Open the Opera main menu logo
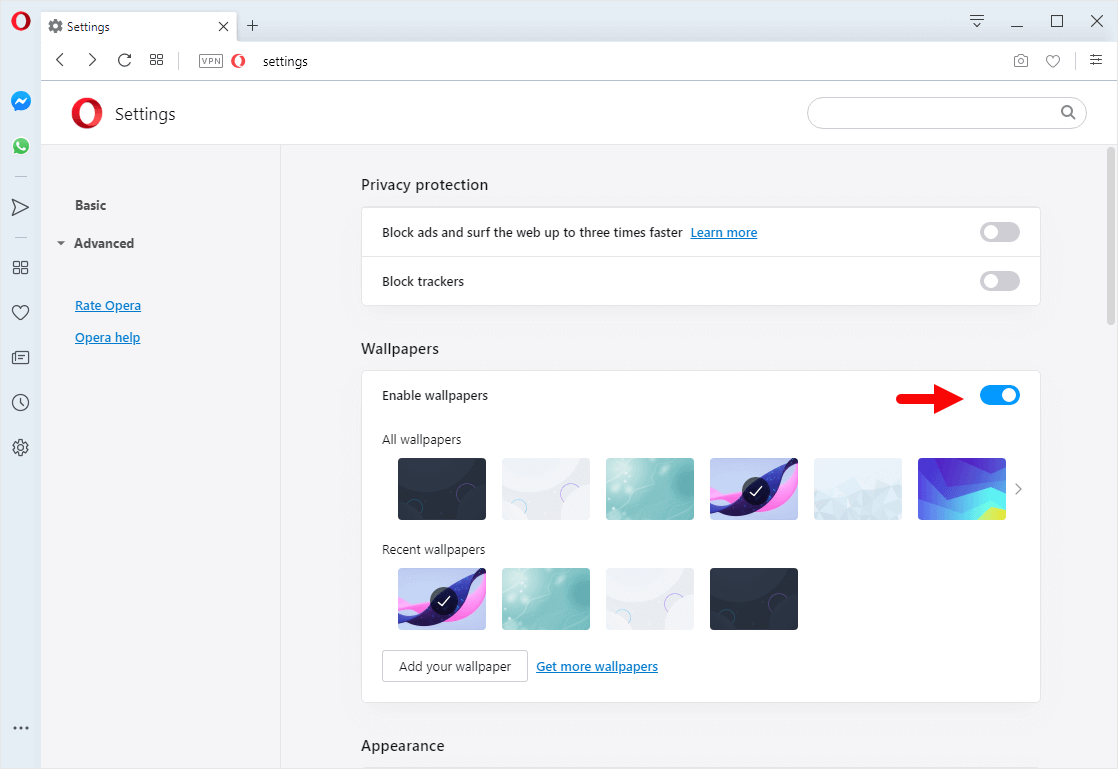The image size is (1118, 769). click(x=21, y=21)
